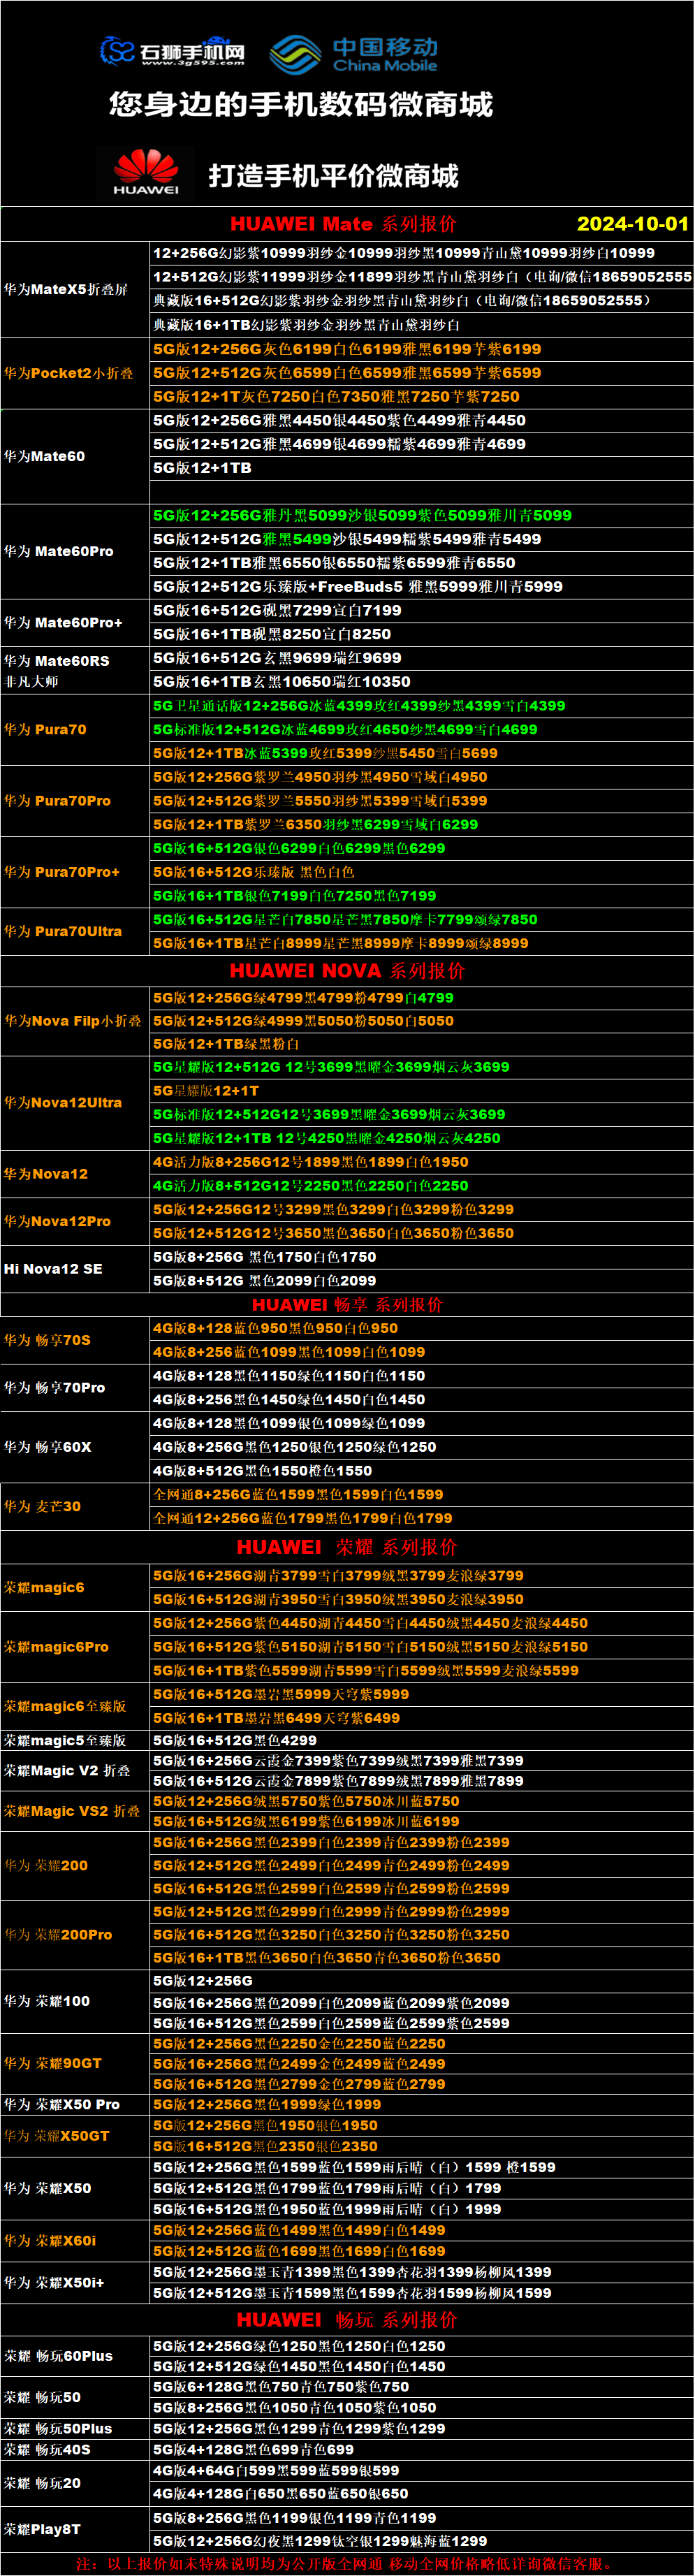Screen dimensions: 695x2576
Task: Select the 华为Nova12Ultra model cell
Action: coord(75,1102)
